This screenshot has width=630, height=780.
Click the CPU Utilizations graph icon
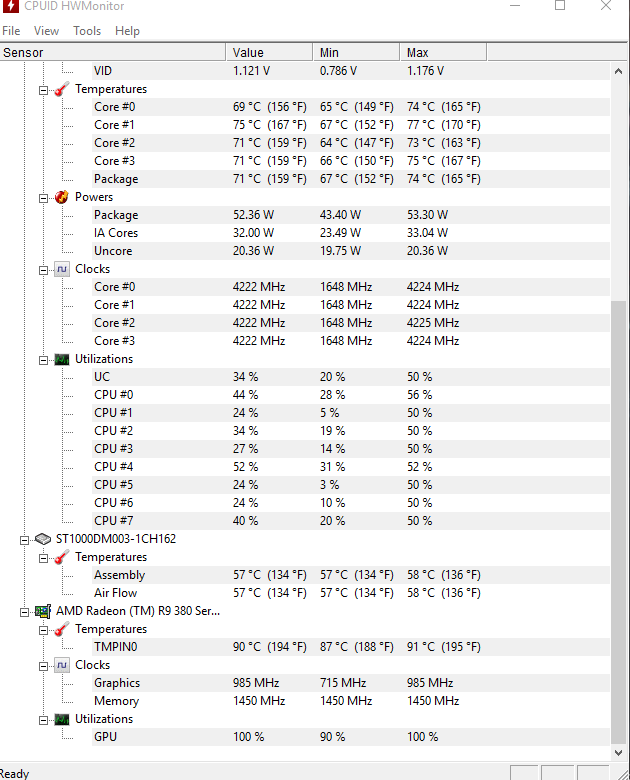click(62, 359)
